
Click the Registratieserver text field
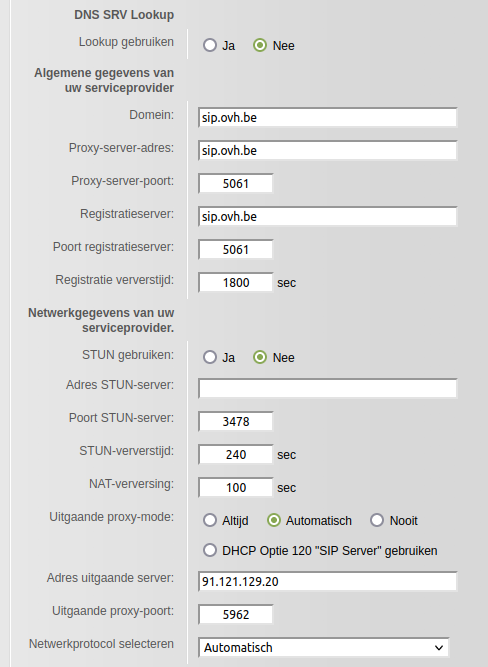pyautogui.click(x=328, y=217)
